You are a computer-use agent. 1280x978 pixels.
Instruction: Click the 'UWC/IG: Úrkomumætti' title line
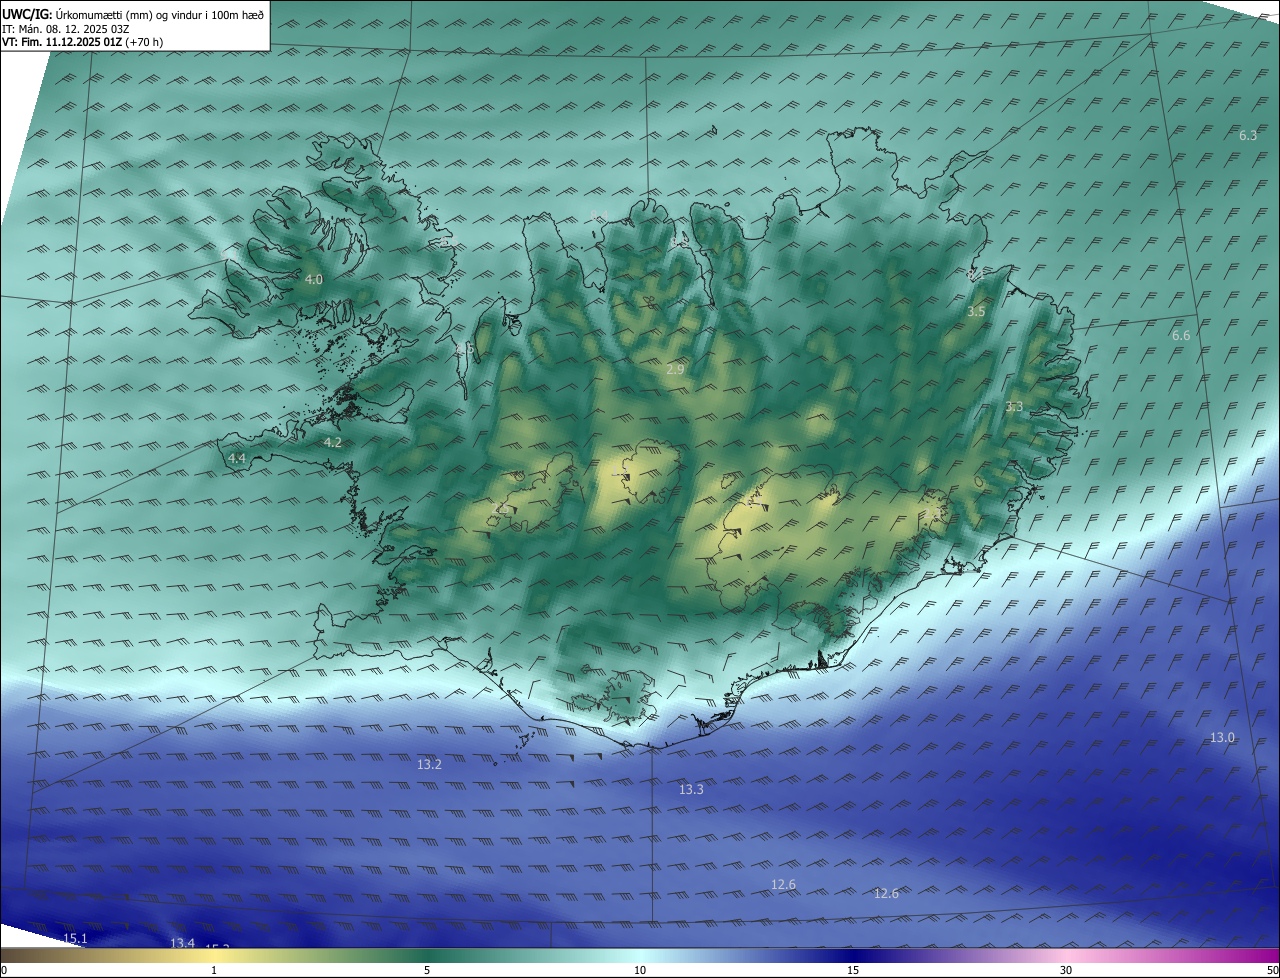[133, 14]
